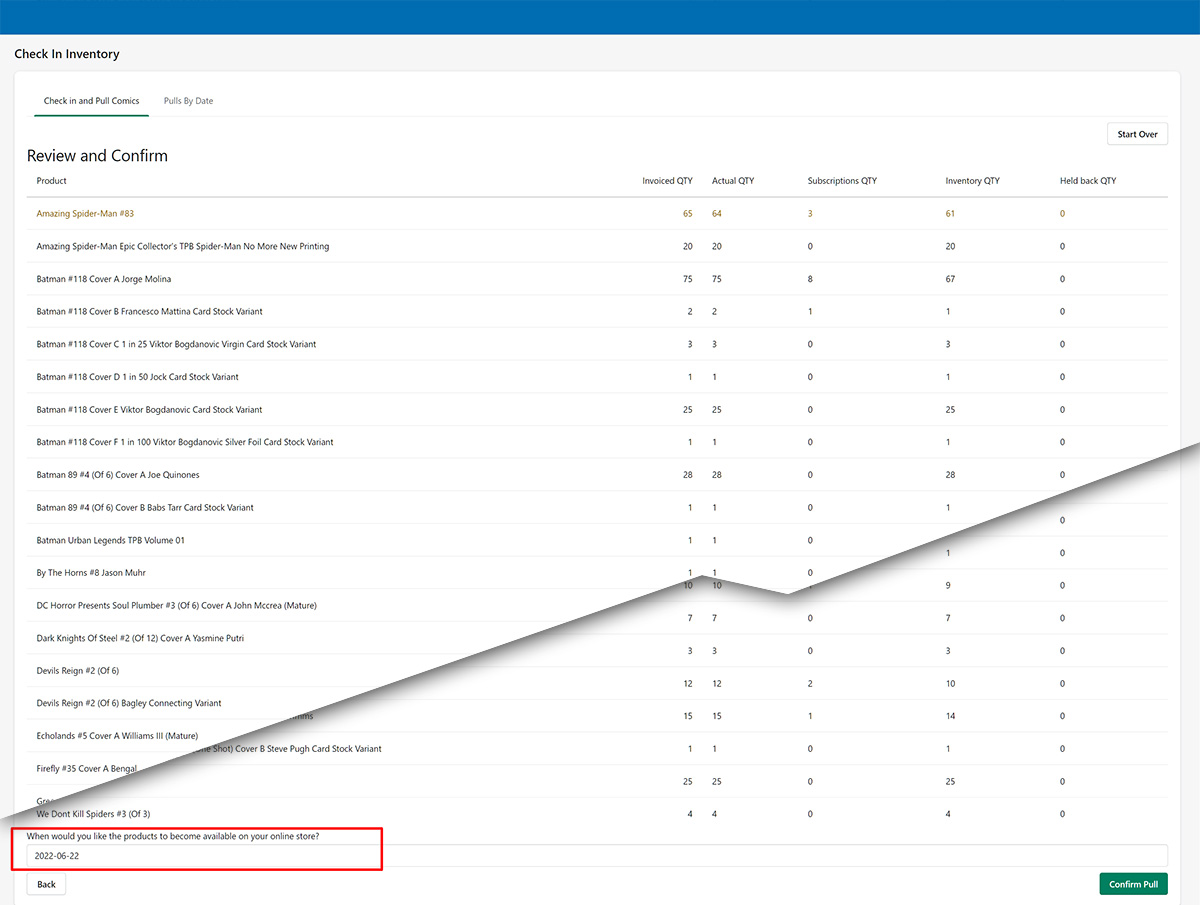Click the Review and Confirm heading
Image resolution: width=1200 pixels, height=905 pixels.
pyautogui.click(x=97, y=156)
